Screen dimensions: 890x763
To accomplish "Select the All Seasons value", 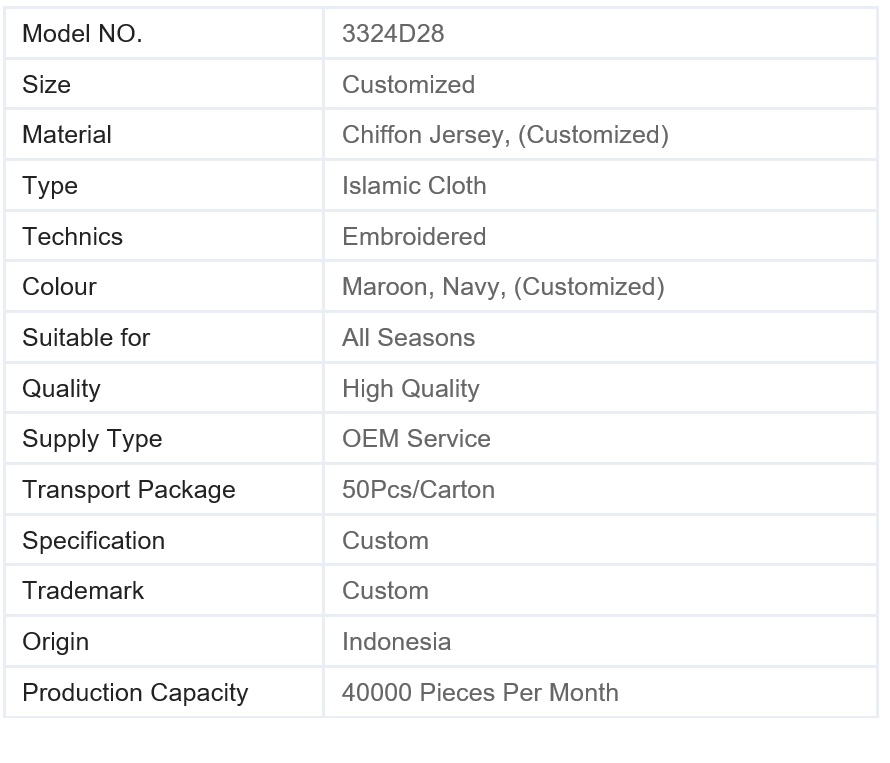I will pos(409,338).
